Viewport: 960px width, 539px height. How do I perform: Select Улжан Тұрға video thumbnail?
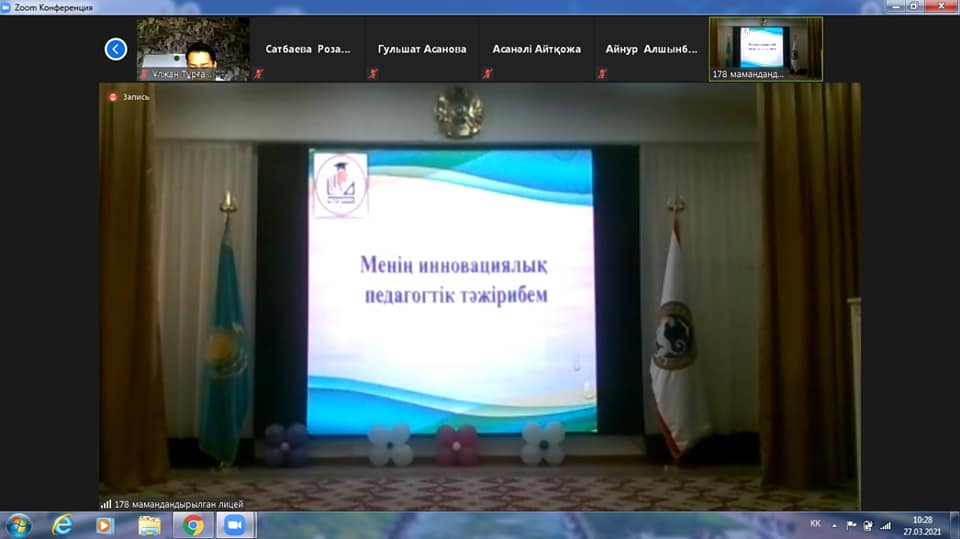point(193,48)
